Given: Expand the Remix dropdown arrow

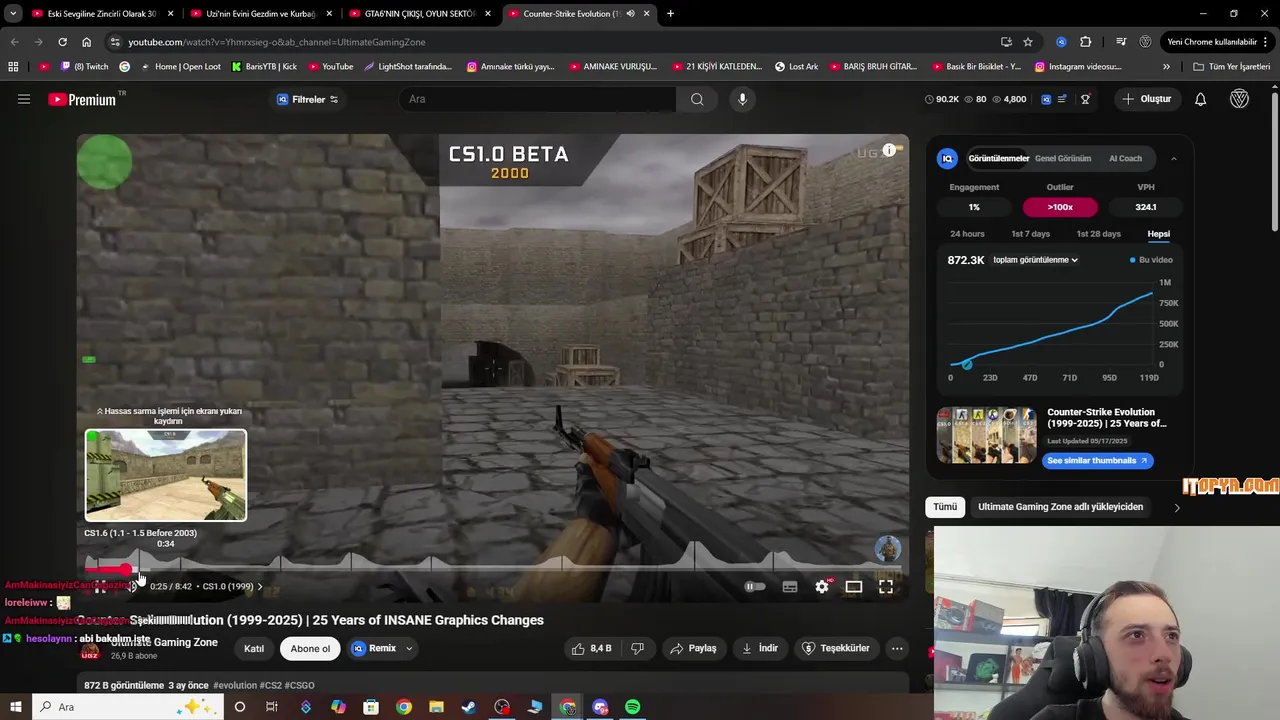Looking at the screenshot, I should [x=408, y=649].
